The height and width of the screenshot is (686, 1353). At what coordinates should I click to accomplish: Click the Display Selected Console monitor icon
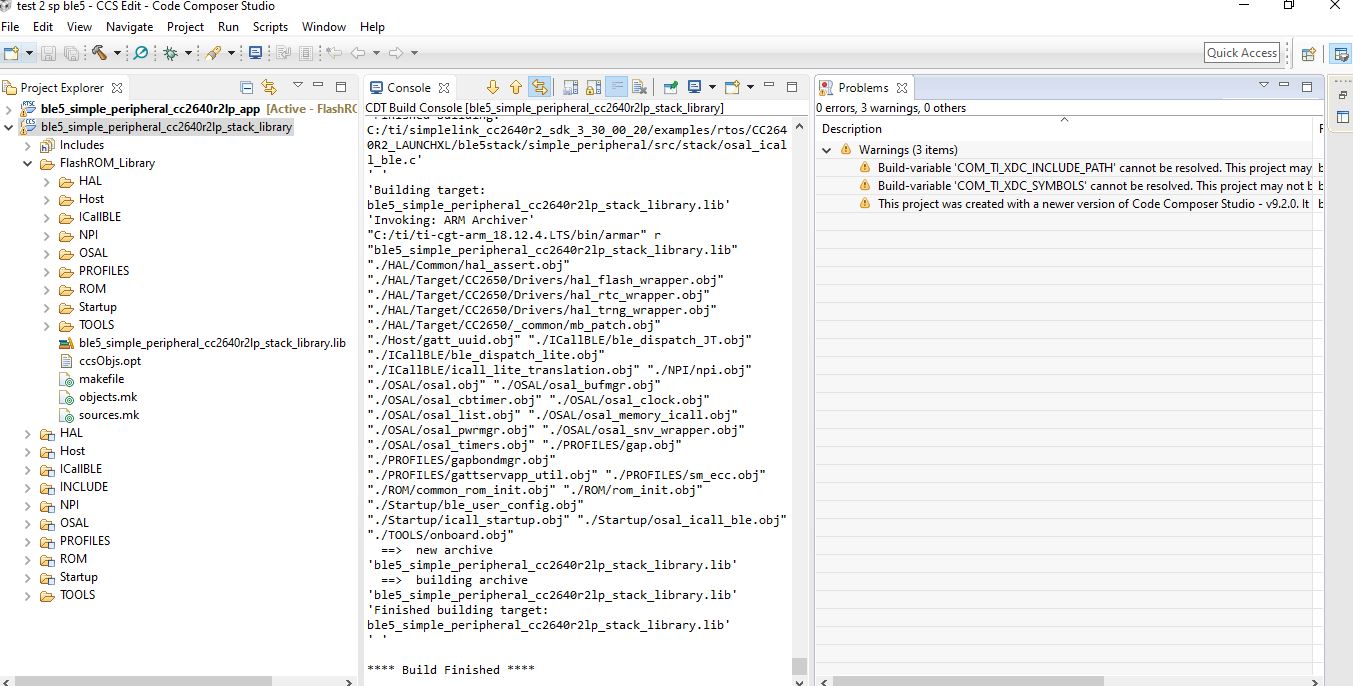click(695, 87)
